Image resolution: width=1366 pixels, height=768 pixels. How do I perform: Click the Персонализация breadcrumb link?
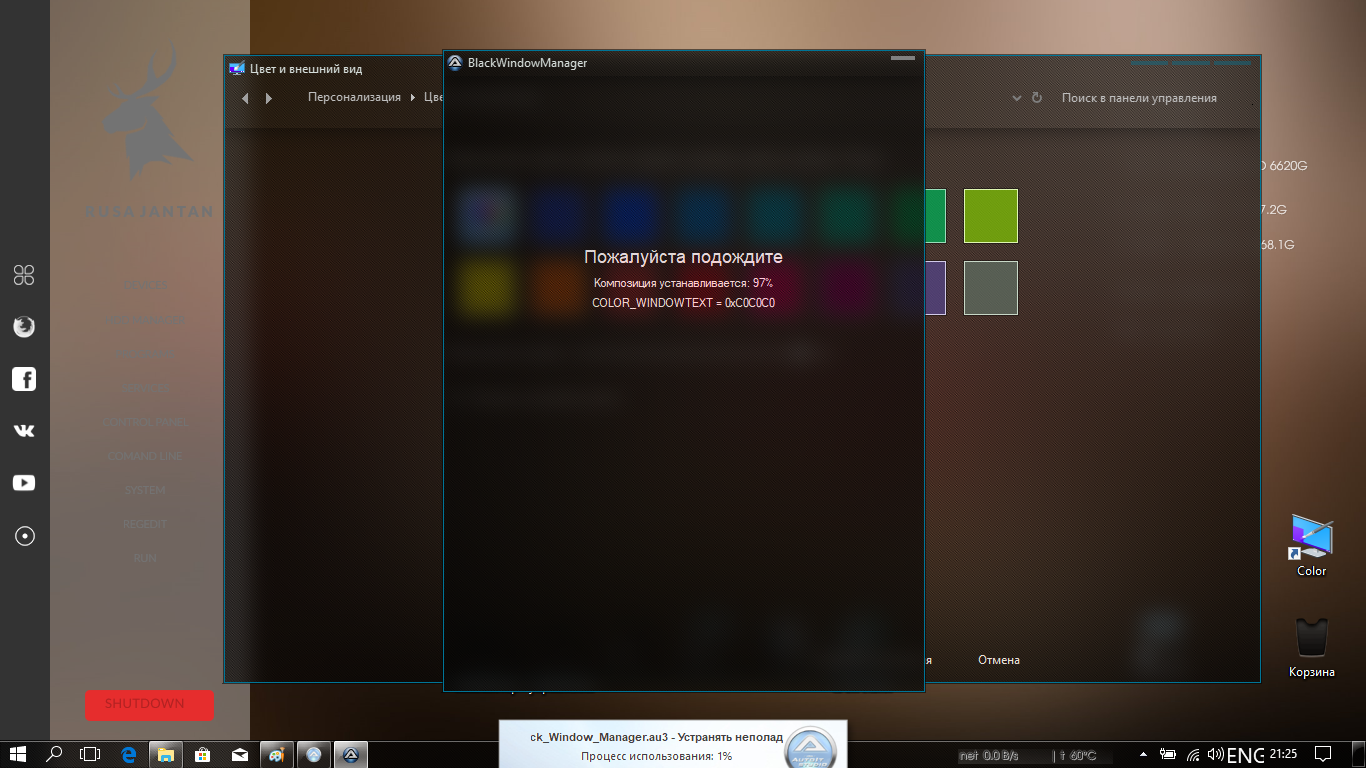(354, 98)
